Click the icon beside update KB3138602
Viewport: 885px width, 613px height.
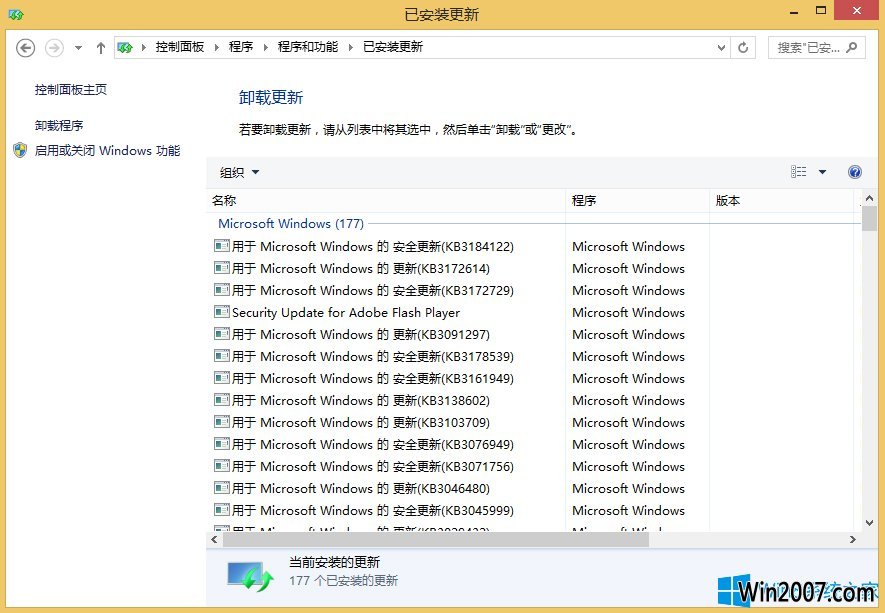pos(222,400)
